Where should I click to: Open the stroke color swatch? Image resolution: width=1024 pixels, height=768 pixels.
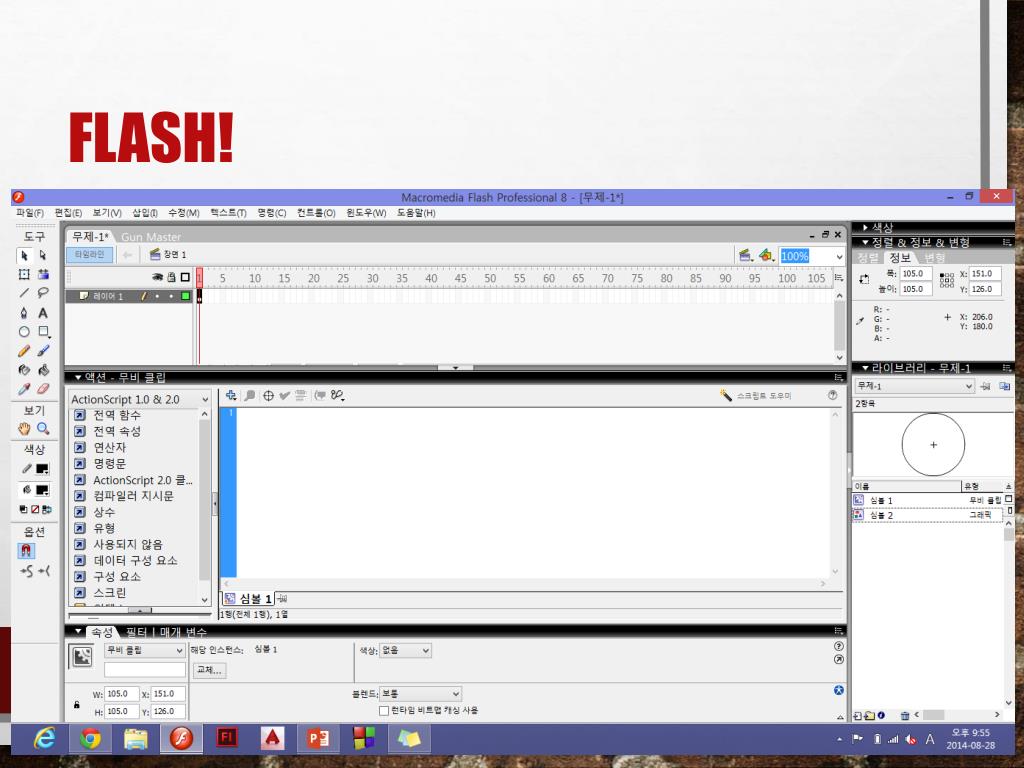coord(42,469)
